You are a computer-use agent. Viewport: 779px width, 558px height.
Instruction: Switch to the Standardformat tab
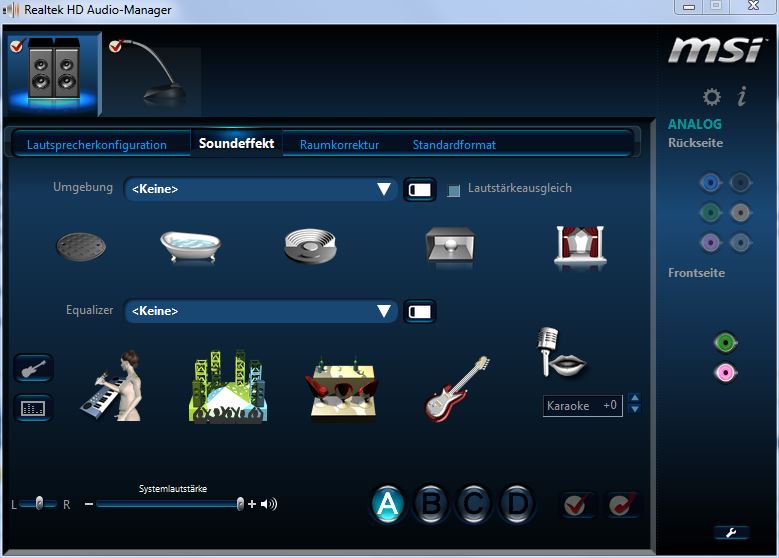pyautogui.click(x=454, y=145)
